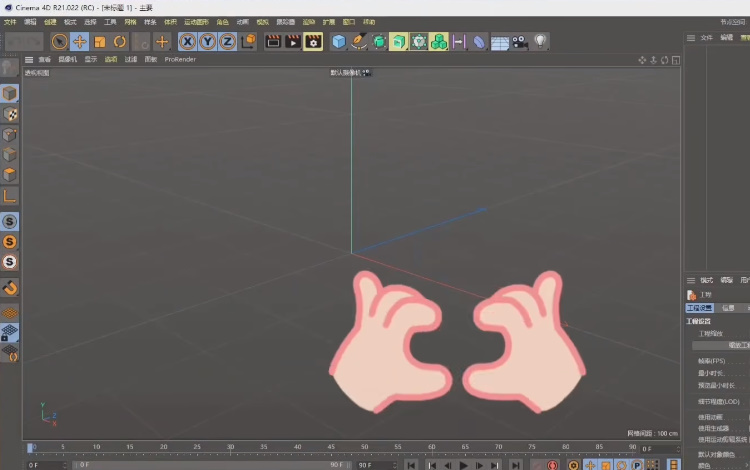Toggle the Y axis lock
Viewport: 750px width, 470px height.
208,42
